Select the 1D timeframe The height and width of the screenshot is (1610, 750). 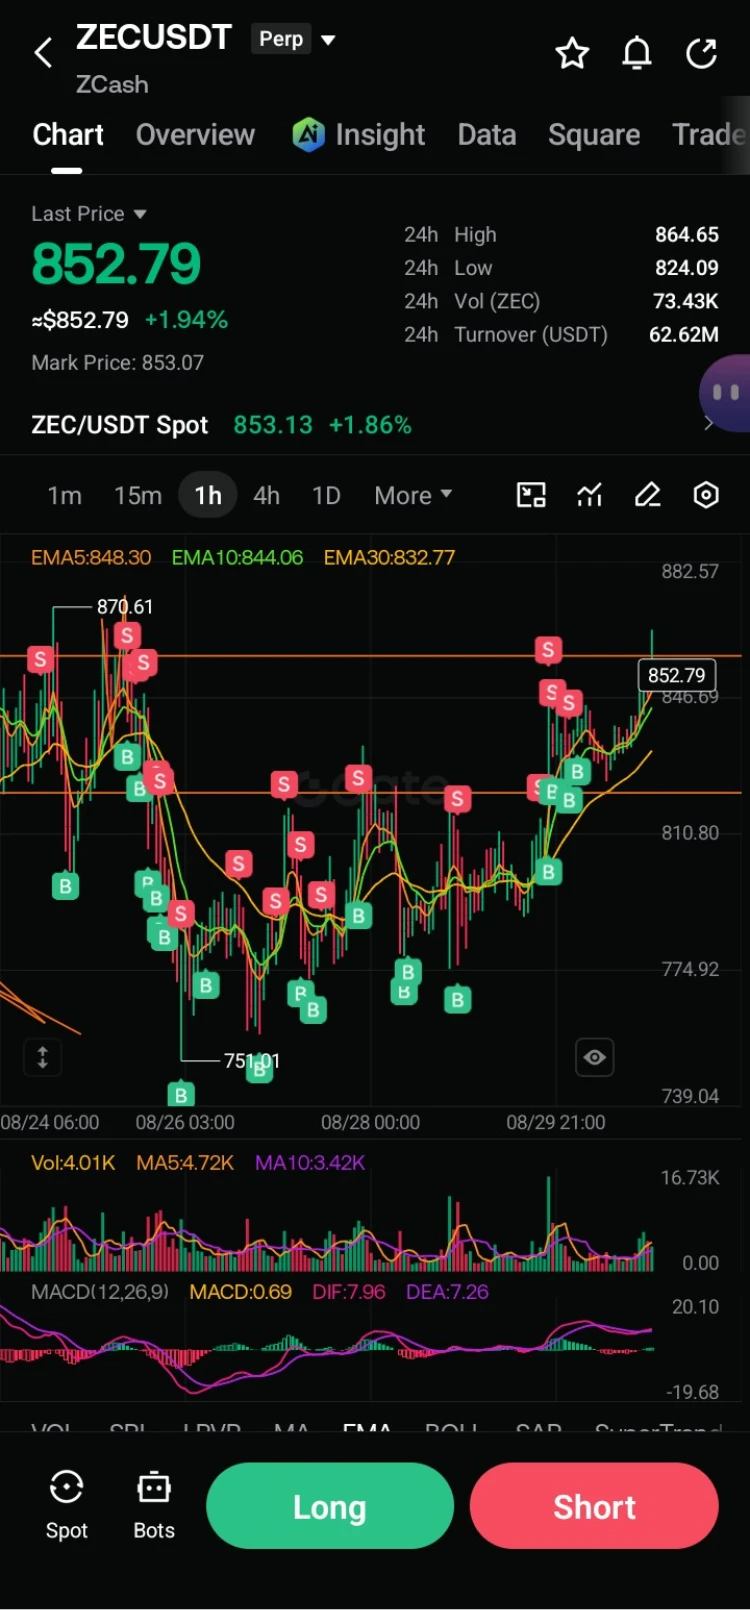click(326, 495)
